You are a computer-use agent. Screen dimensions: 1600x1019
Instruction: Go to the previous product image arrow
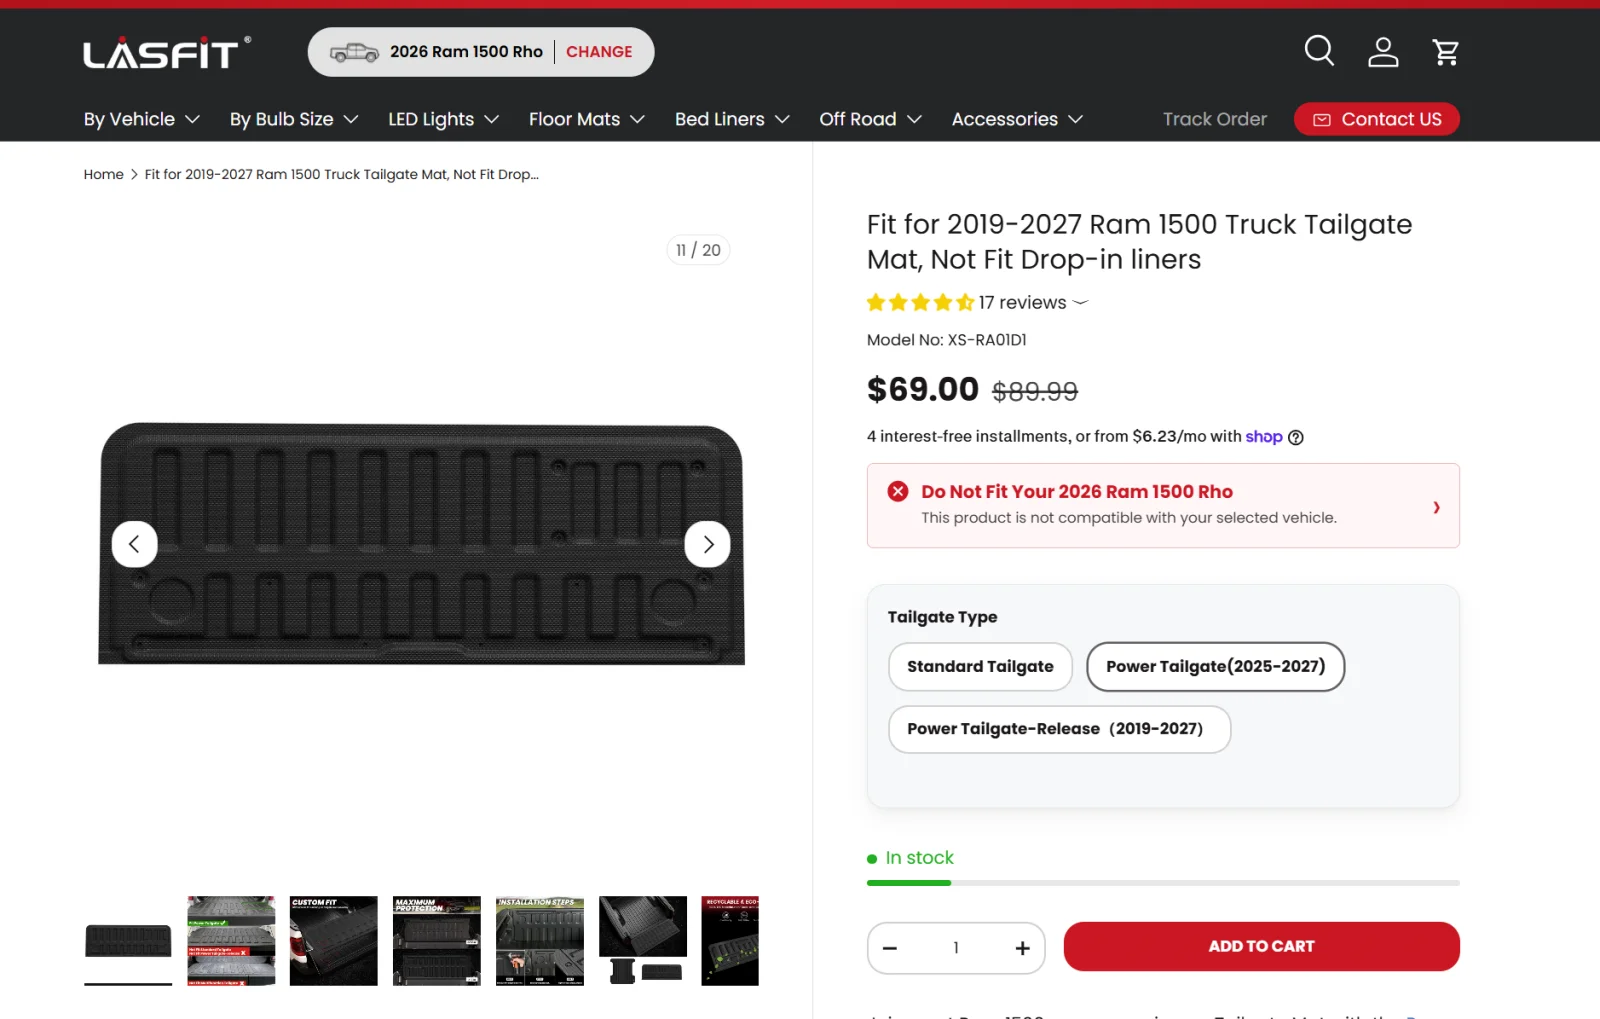click(134, 544)
